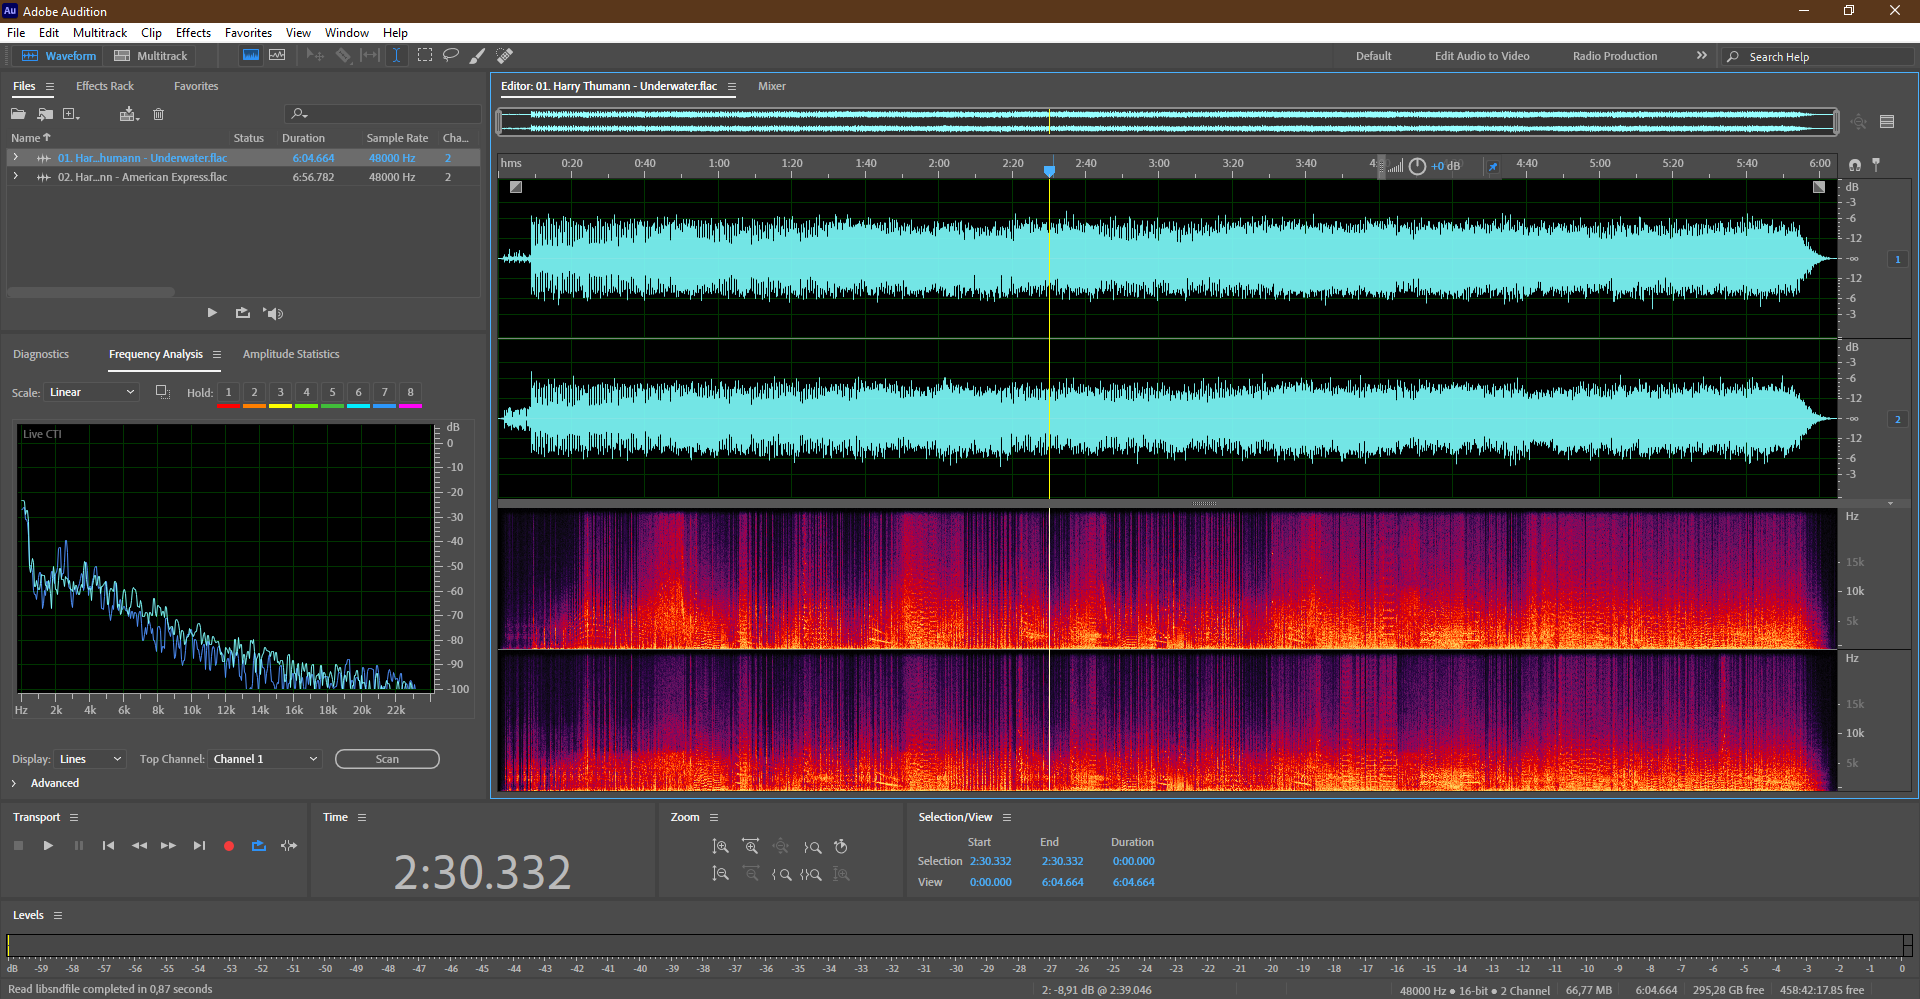Open the Frequency Analysis panel menu
Viewport: 1920px width, 999px height.
pos(217,354)
